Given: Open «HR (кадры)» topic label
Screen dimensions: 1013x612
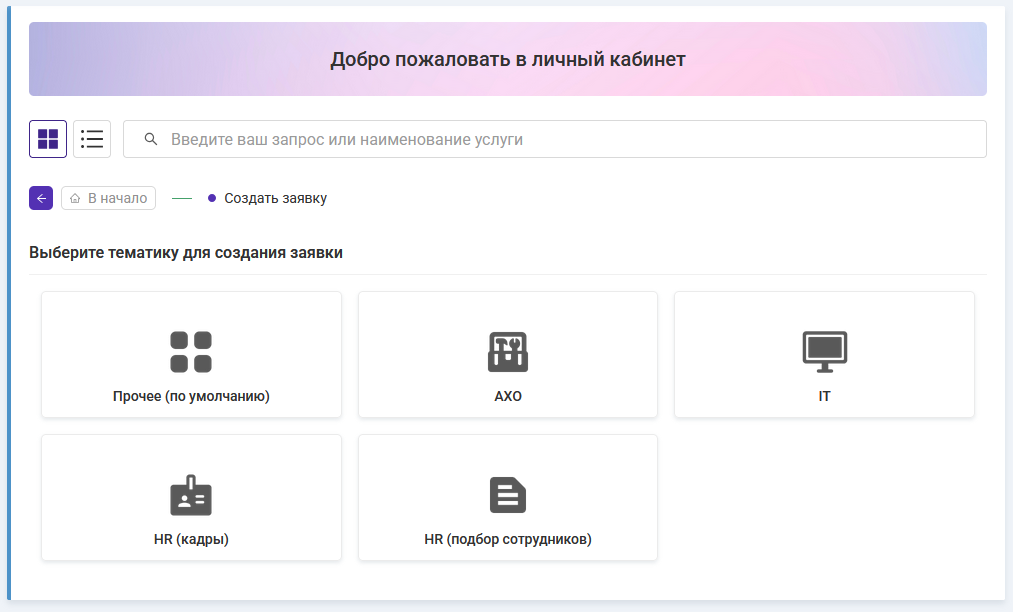Looking at the screenshot, I should click(x=191, y=539).
